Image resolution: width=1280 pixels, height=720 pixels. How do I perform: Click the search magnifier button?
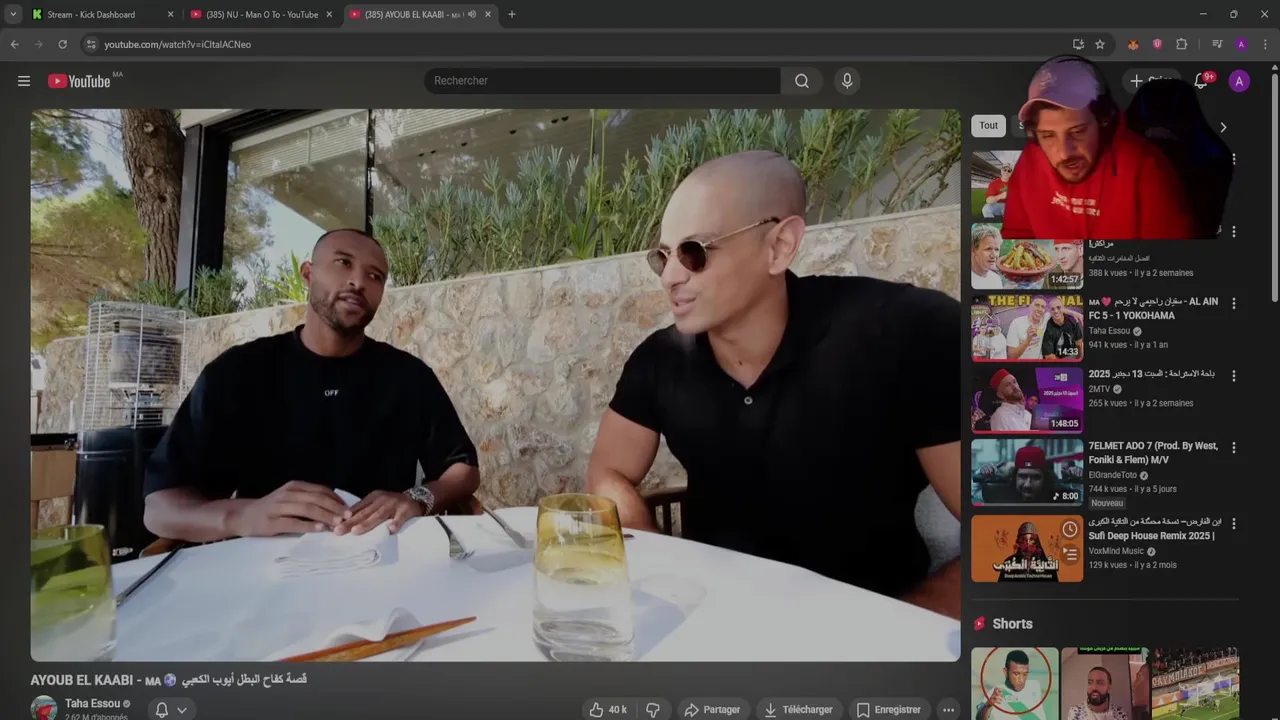pos(802,81)
